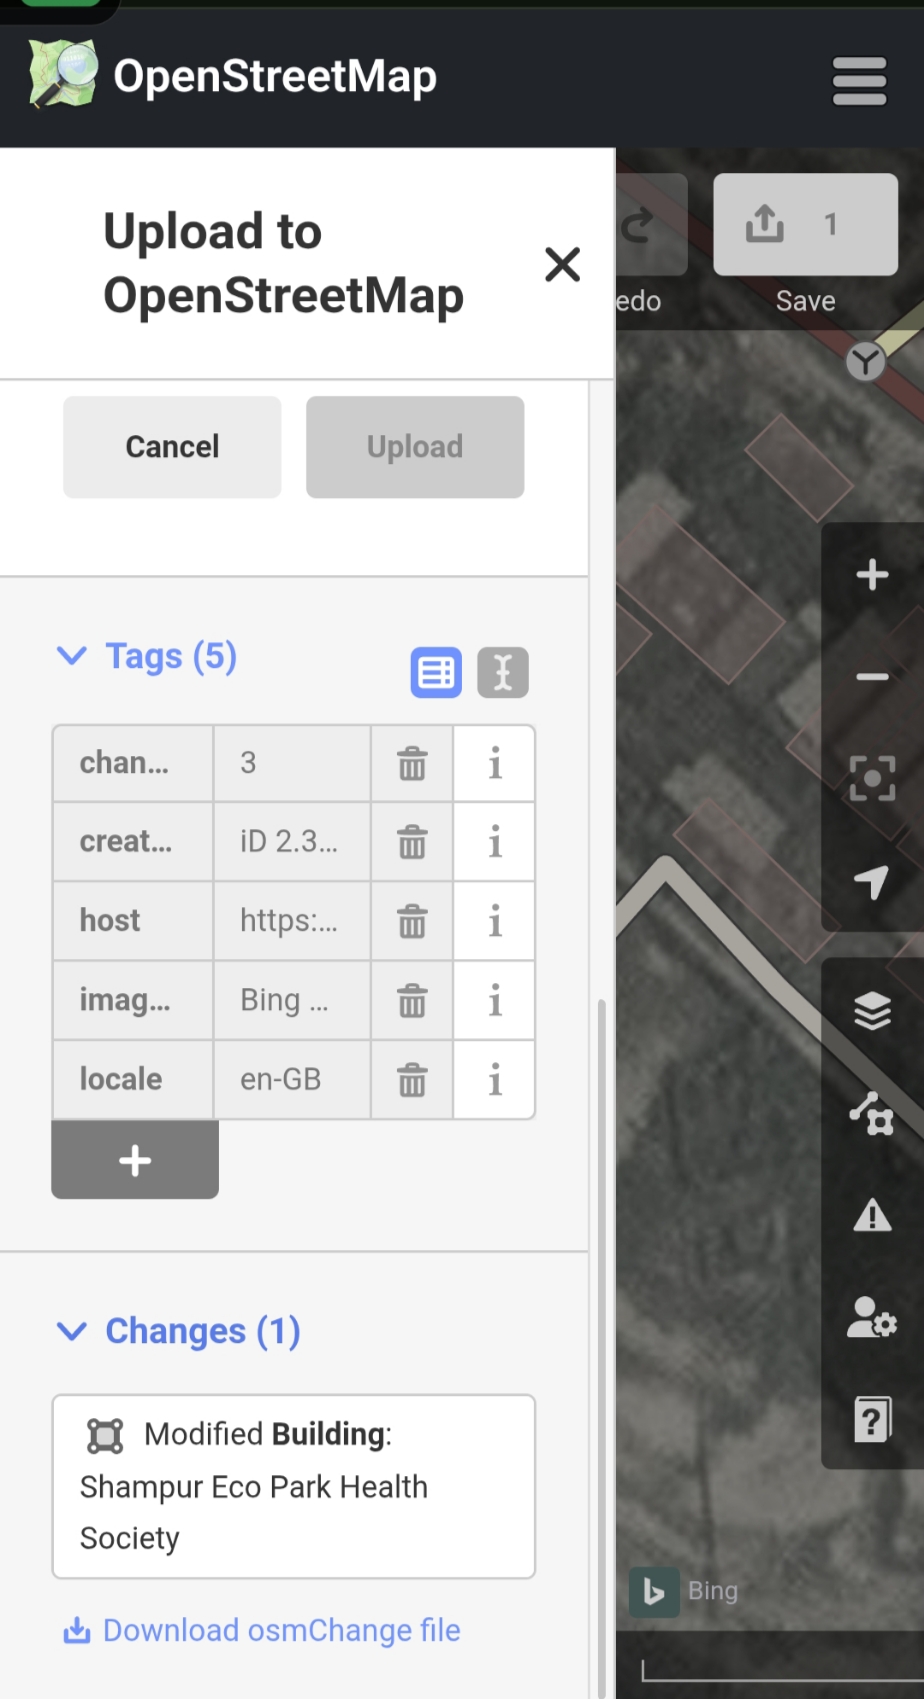Show info for locale tag
Image resolution: width=924 pixels, height=1699 pixels.
coord(494,1080)
